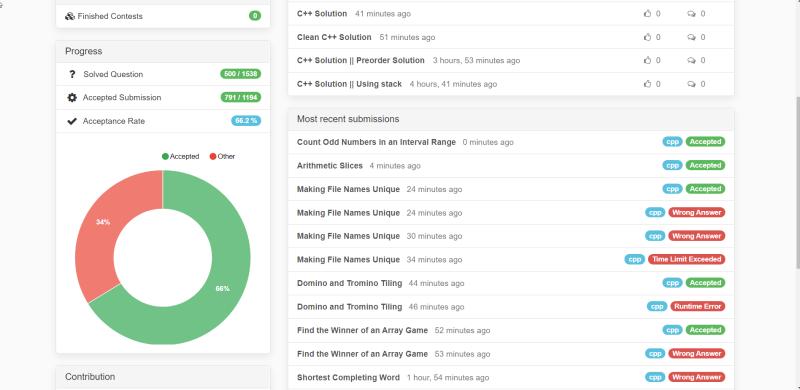Click the Acceptance Rate checkmark icon
This screenshot has height=390, width=800.
72,121
